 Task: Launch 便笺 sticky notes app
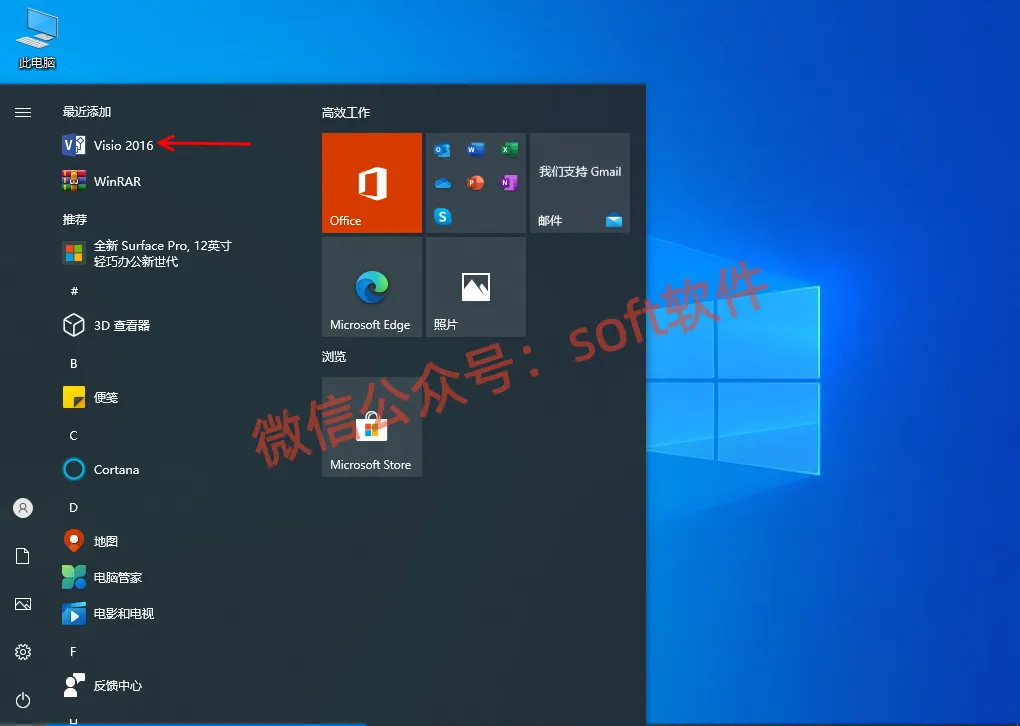point(90,397)
